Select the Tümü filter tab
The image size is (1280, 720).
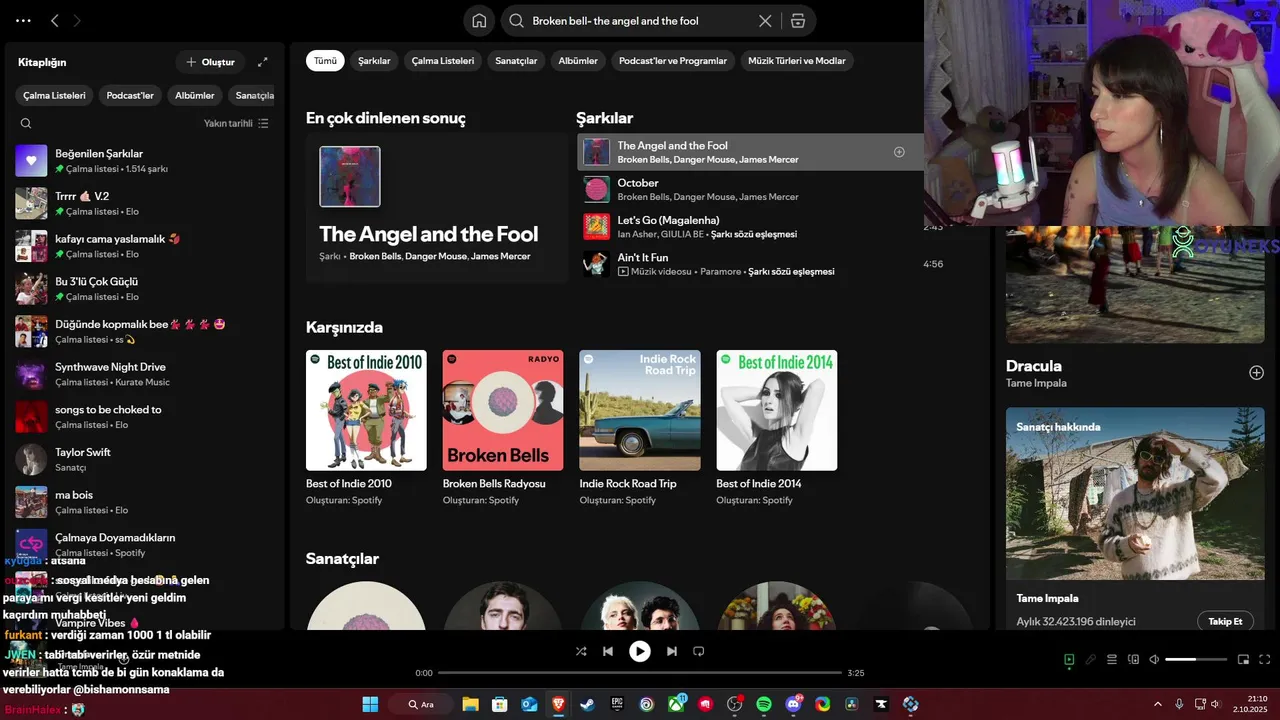[325, 61]
